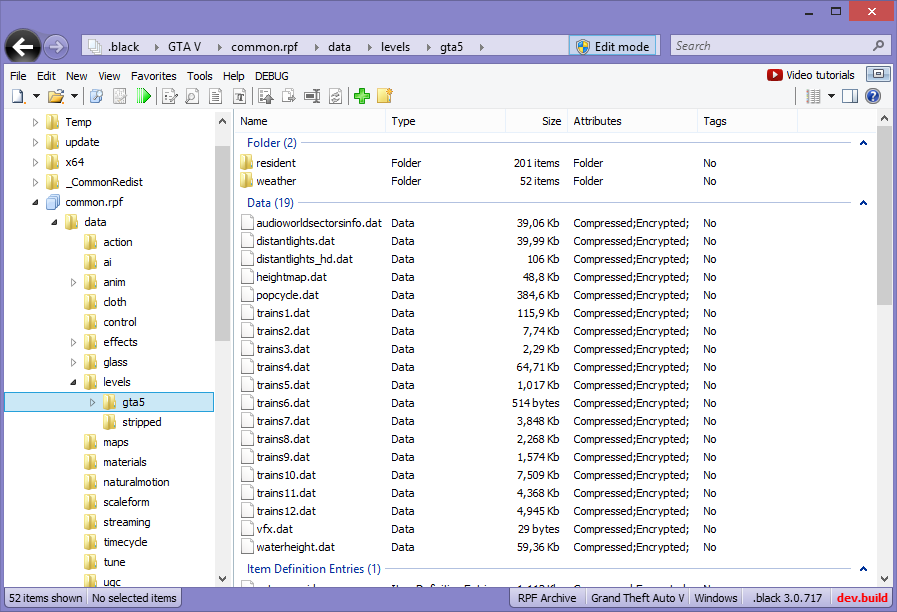Click the search magnifier icon
897x612 pixels.
click(x=879, y=46)
